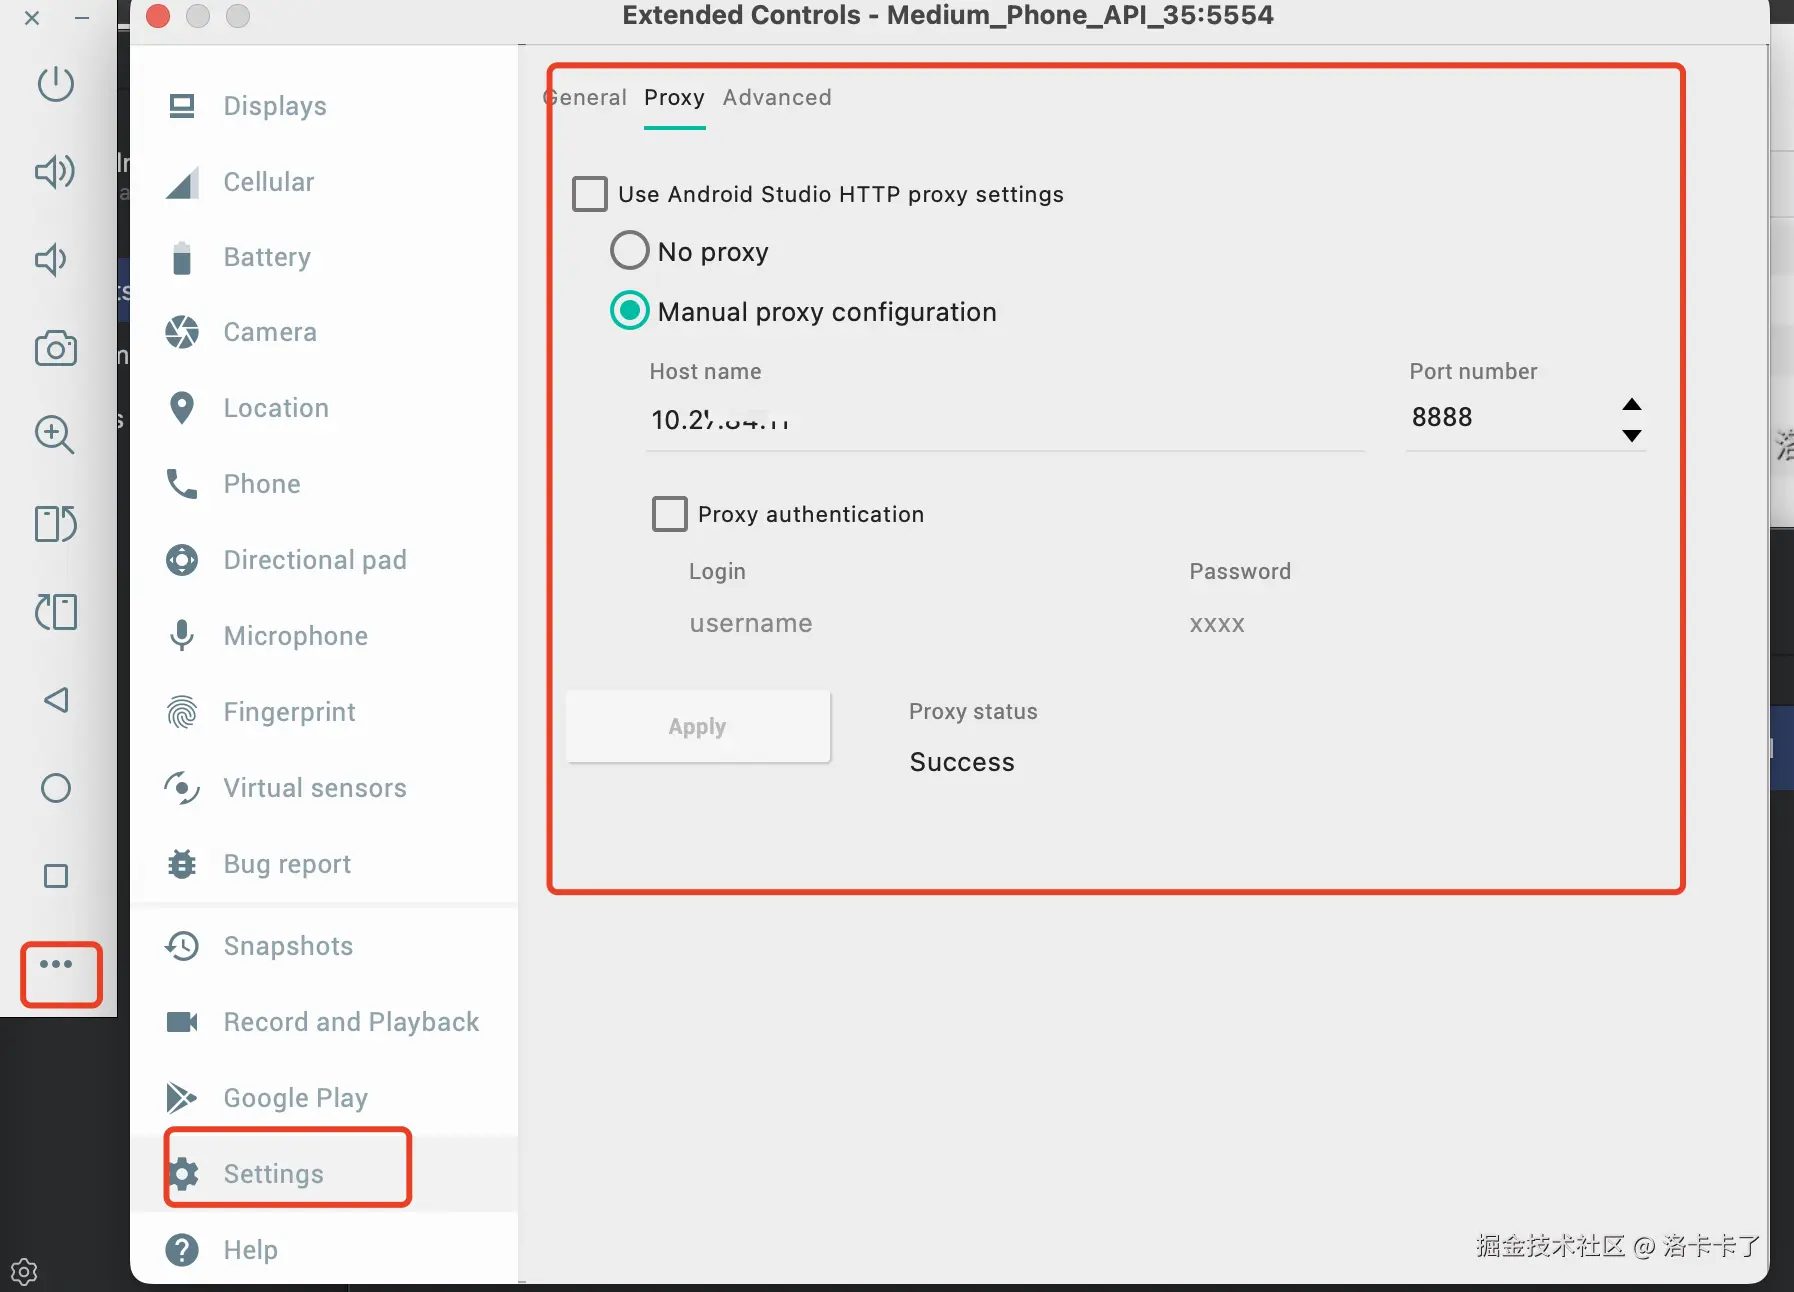Tap the emulator Overview square button

pos(56,876)
